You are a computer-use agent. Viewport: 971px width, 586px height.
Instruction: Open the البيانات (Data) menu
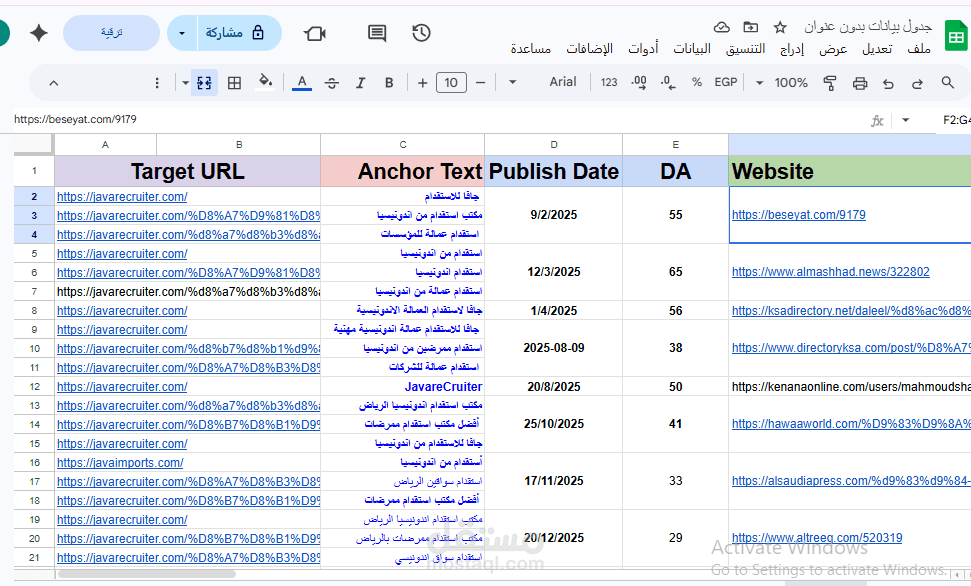tap(692, 48)
